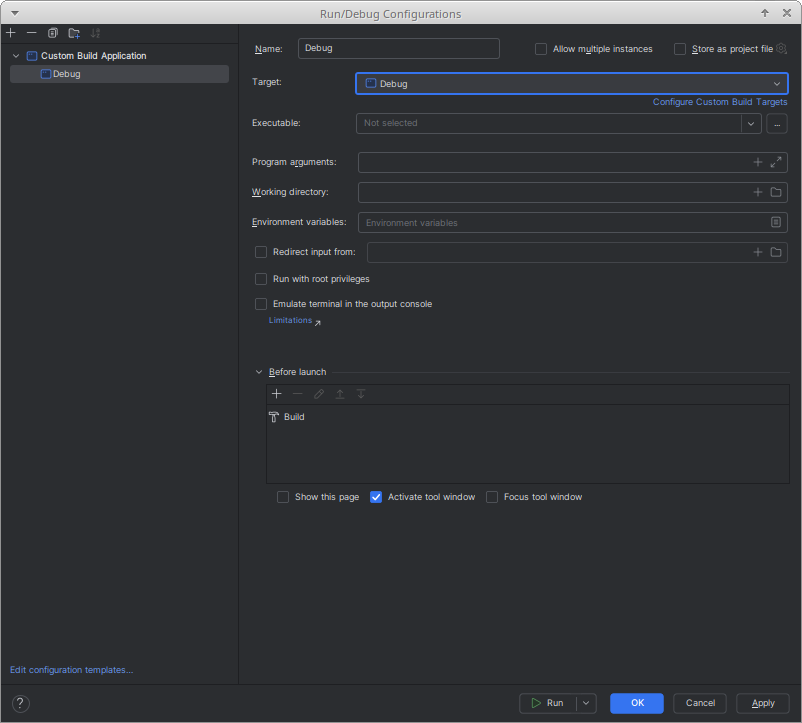
Task: Enable Redirect input from checkbox
Action: (x=261, y=252)
